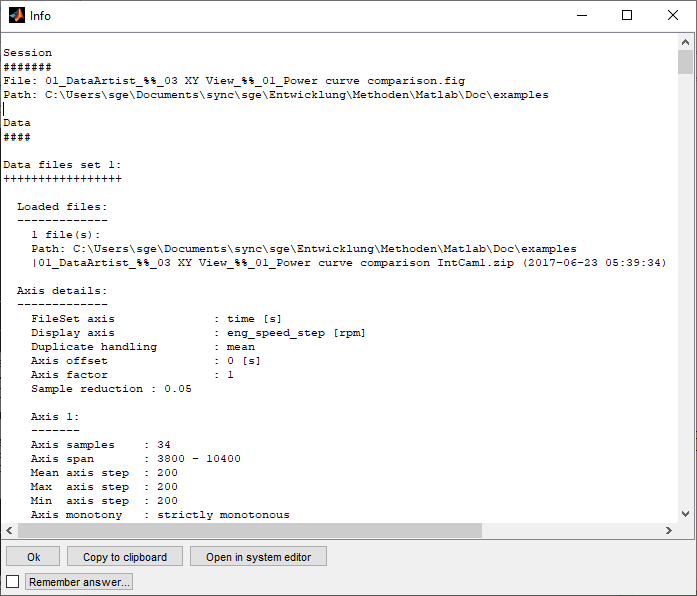Close the Info window
Screen dimensions: 697x596
pyautogui.click(x=673, y=16)
